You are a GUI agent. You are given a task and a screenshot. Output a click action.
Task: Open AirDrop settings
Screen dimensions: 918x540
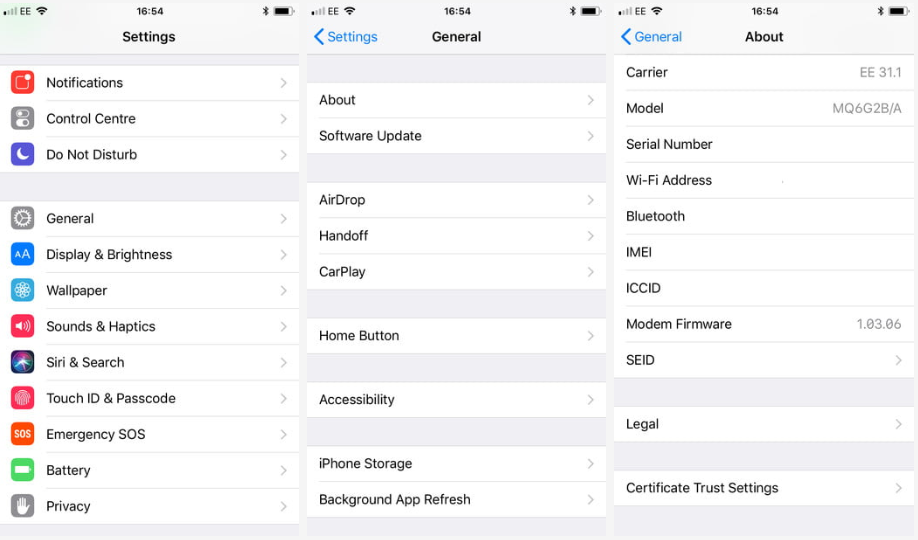point(456,200)
